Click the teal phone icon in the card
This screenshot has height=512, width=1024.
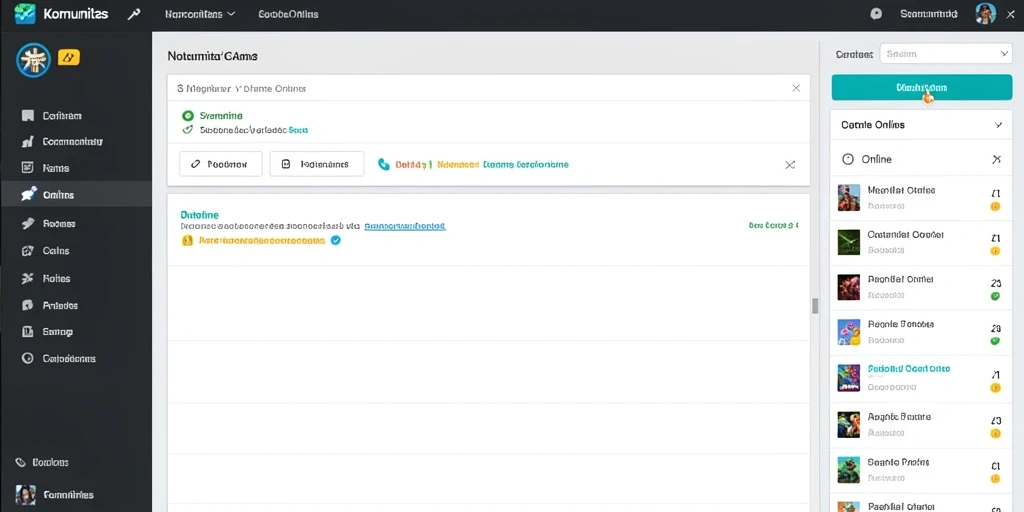pyautogui.click(x=383, y=165)
